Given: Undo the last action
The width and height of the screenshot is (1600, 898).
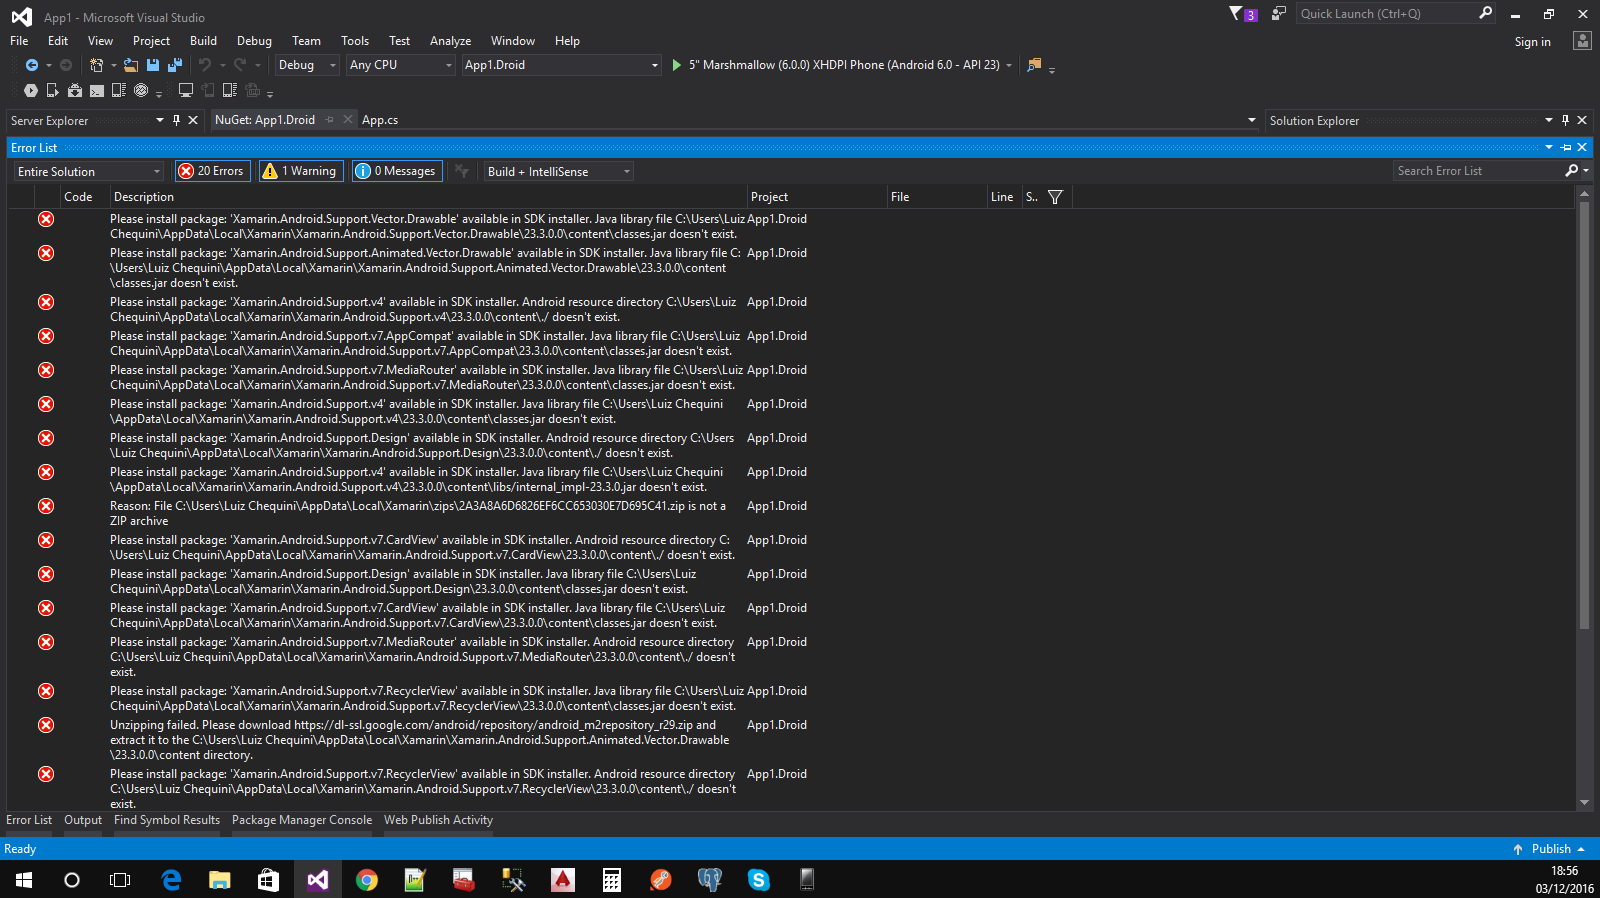Looking at the screenshot, I should [205, 65].
